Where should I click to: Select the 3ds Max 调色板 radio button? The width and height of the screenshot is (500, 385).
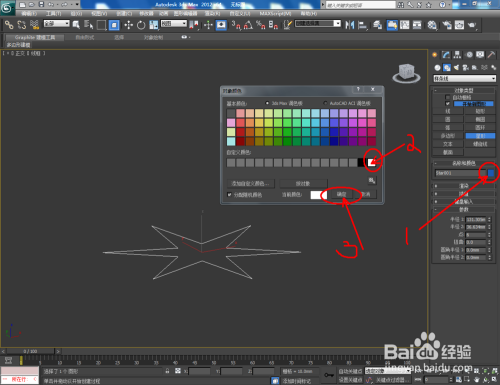click(x=267, y=103)
